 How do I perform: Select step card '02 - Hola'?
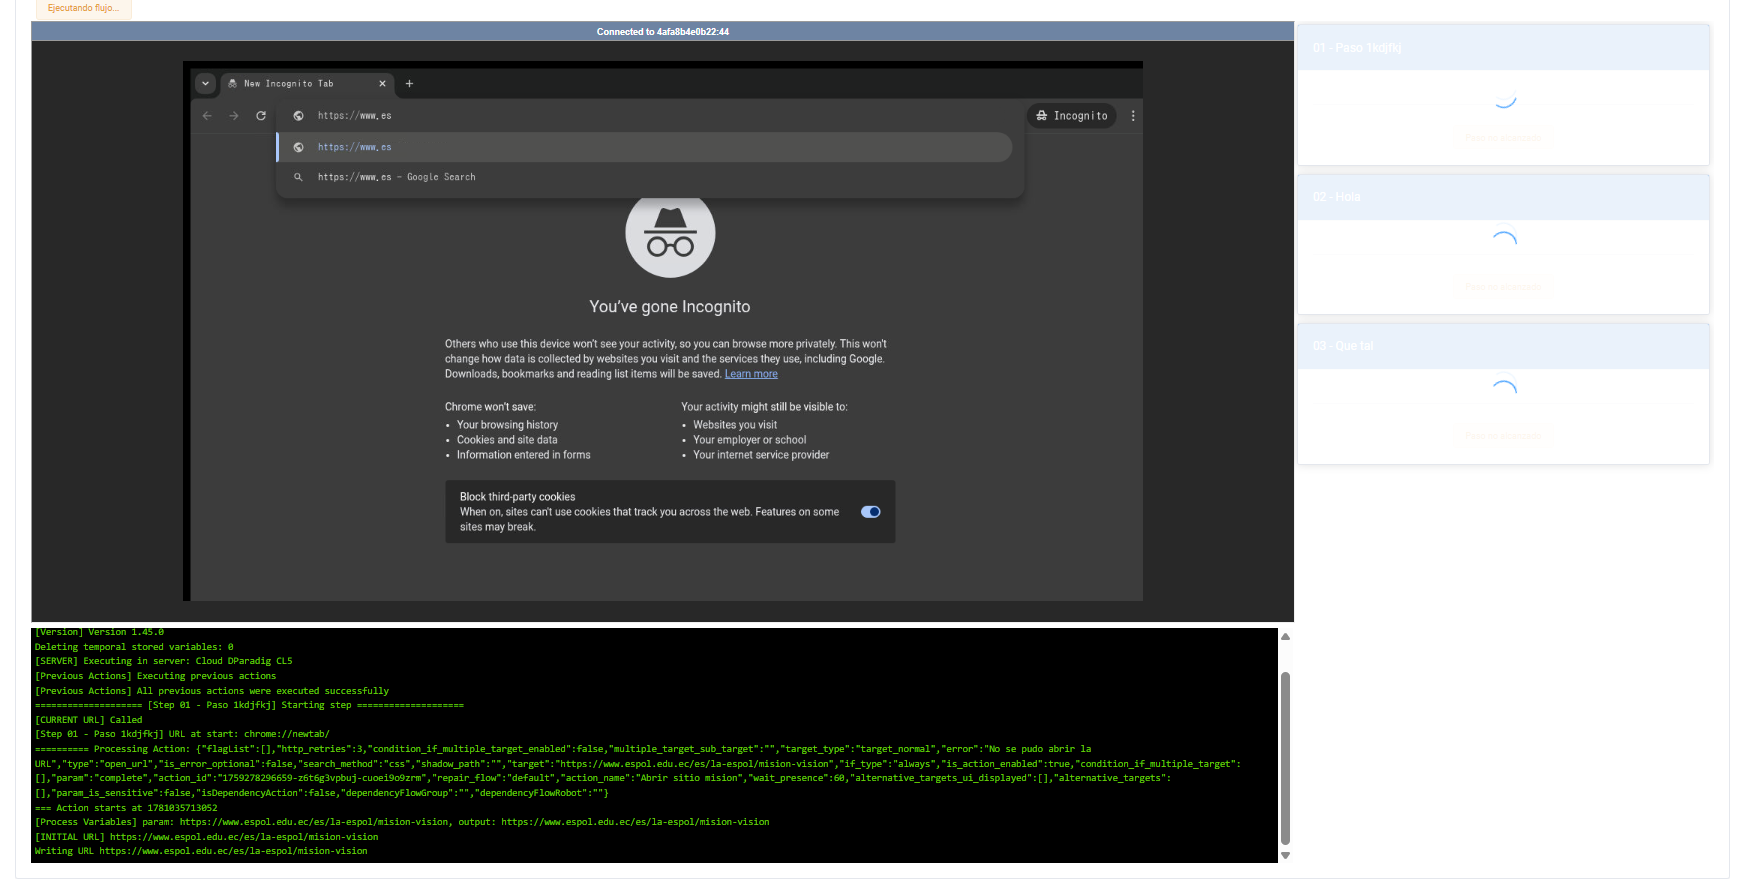click(1503, 244)
